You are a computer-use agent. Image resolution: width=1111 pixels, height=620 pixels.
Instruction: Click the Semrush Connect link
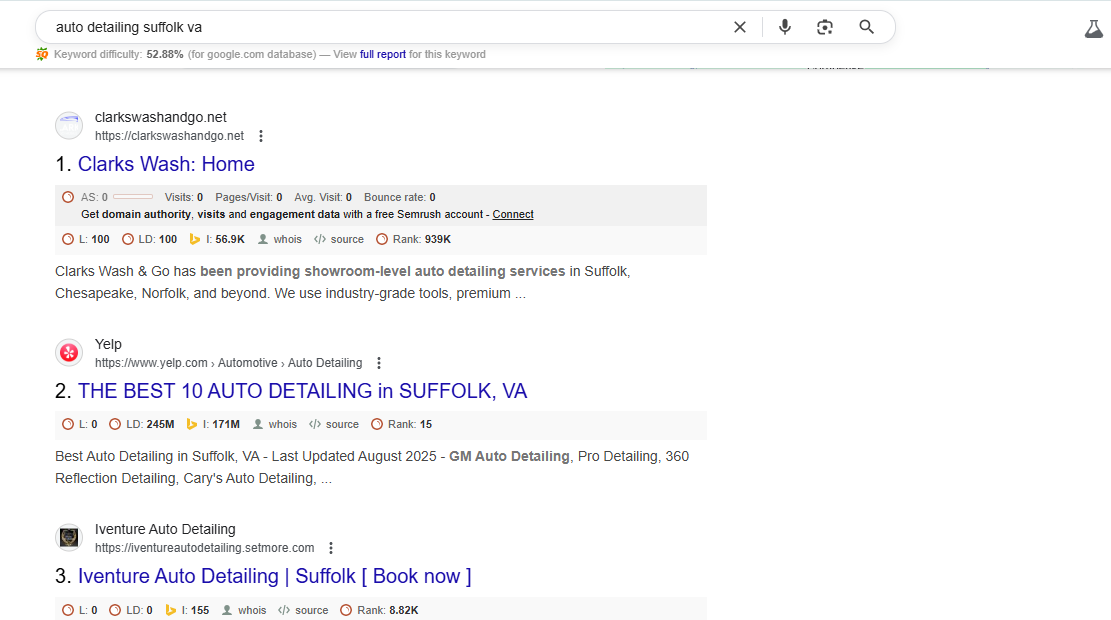coord(513,214)
